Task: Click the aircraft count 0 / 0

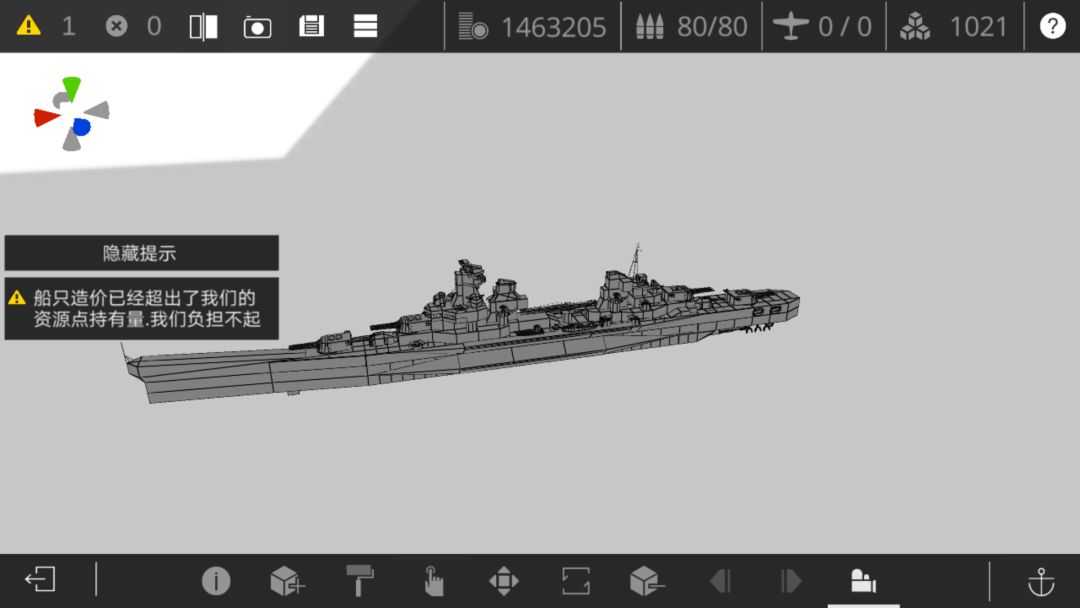Action: tap(844, 27)
